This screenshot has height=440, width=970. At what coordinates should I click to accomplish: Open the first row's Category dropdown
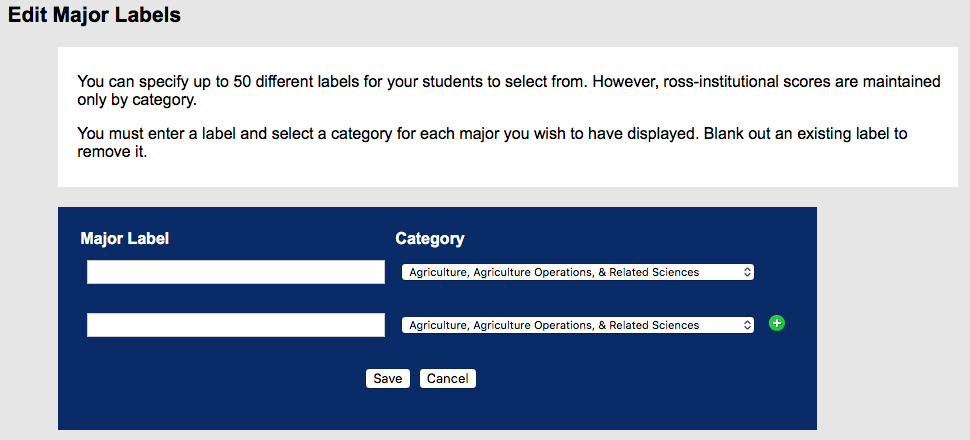point(577,272)
